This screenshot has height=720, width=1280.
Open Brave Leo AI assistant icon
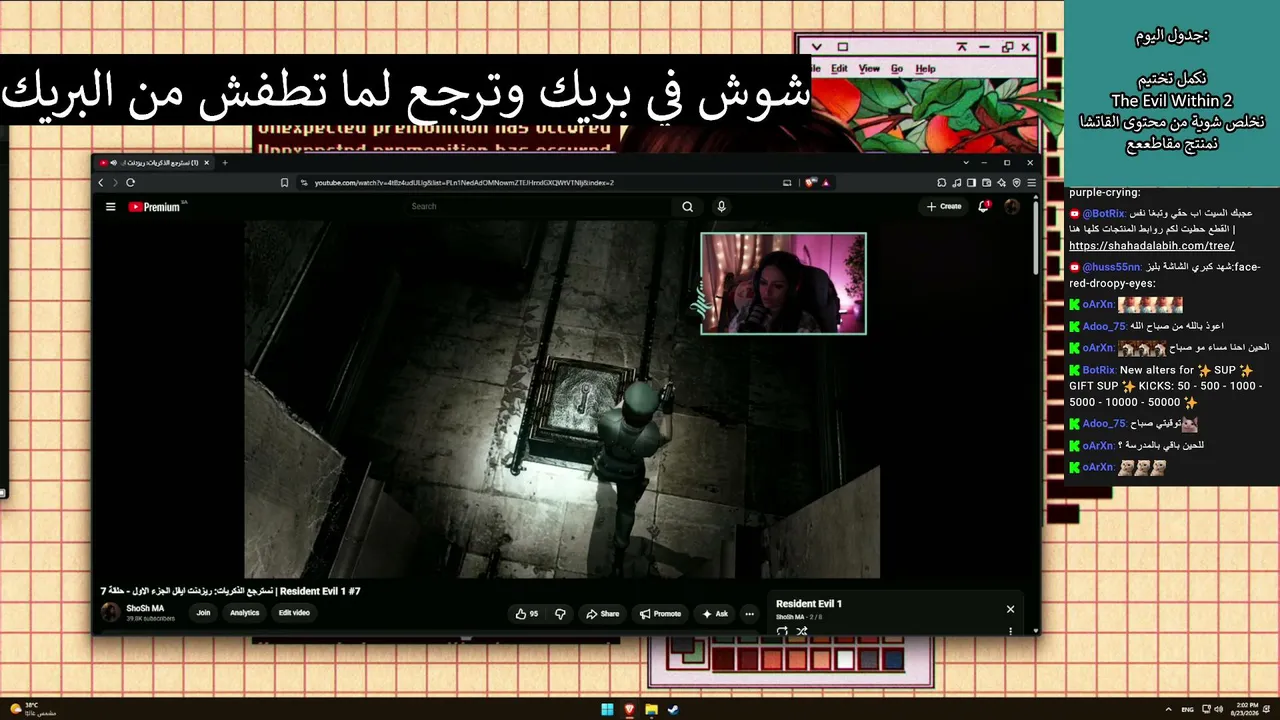click(x=1002, y=183)
